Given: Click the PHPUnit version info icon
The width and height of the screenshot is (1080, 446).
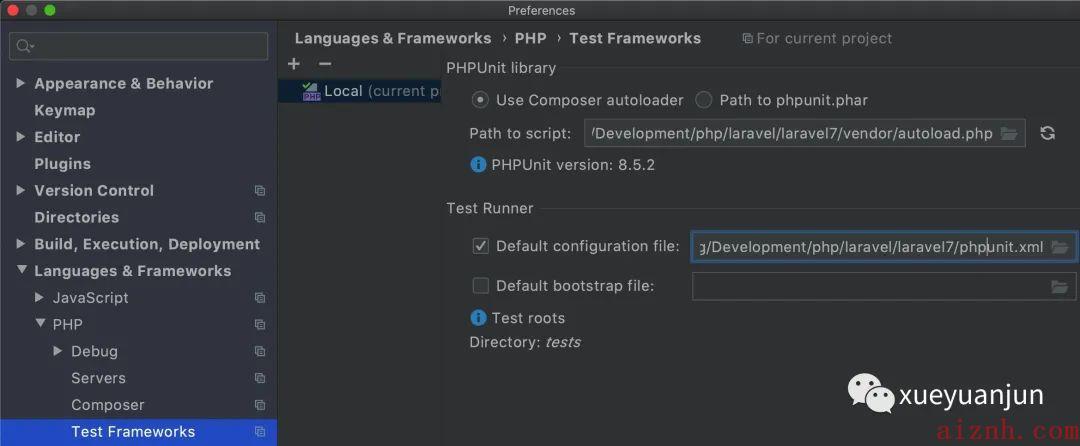Looking at the screenshot, I should click(x=478, y=165).
